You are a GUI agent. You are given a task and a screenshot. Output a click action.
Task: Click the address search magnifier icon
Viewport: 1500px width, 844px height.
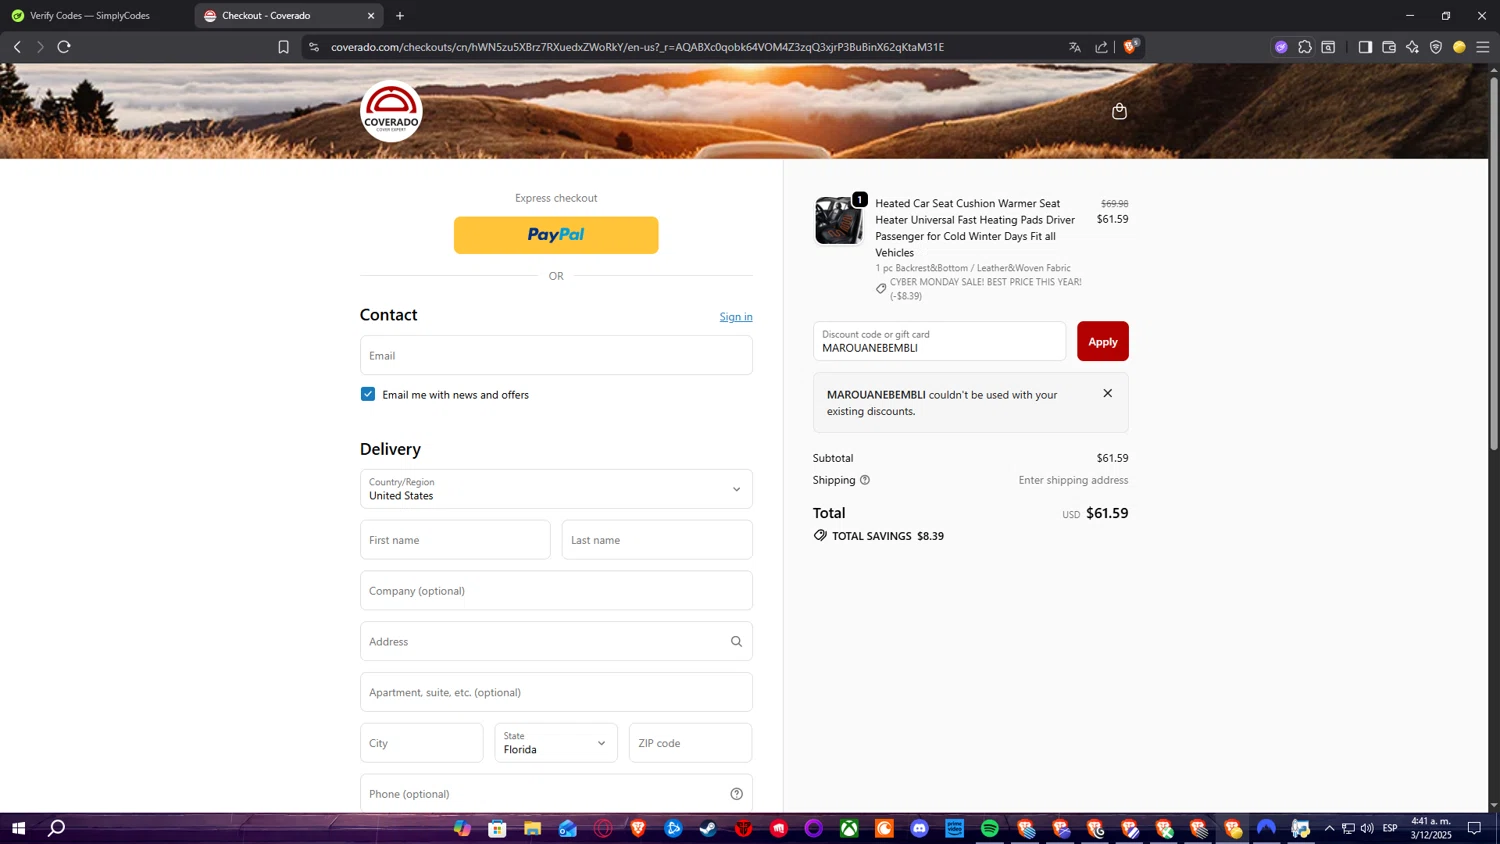[736, 642]
